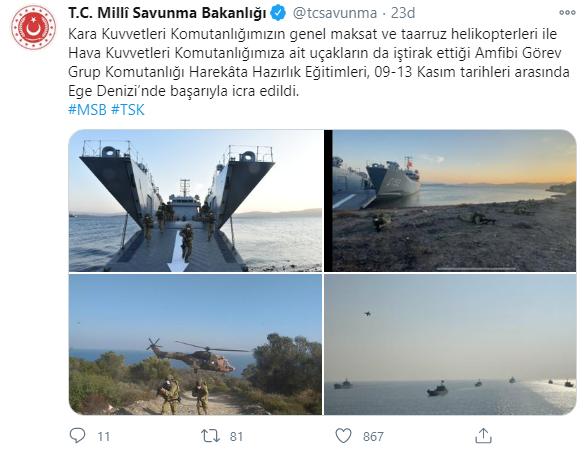The image size is (587, 451).
Task: Like the tweet with heart icon
Action: pyautogui.click(x=343, y=436)
